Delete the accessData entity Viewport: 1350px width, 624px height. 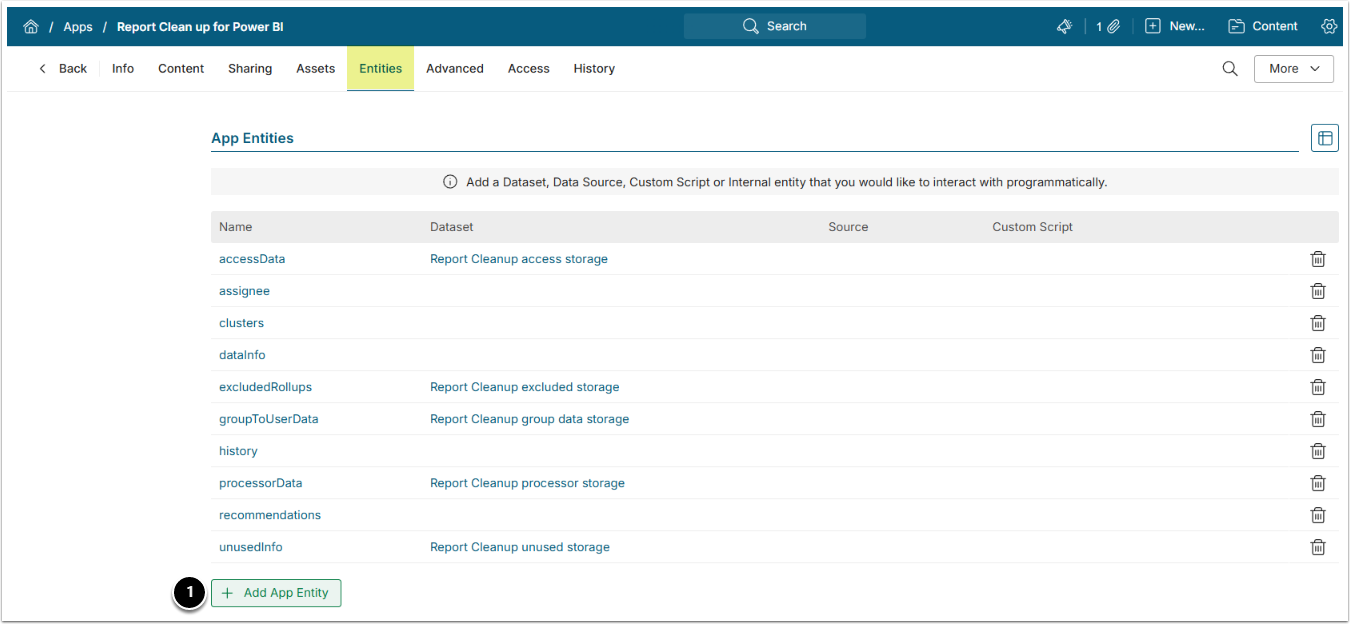pyautogui.click(x=1318, y=259)
